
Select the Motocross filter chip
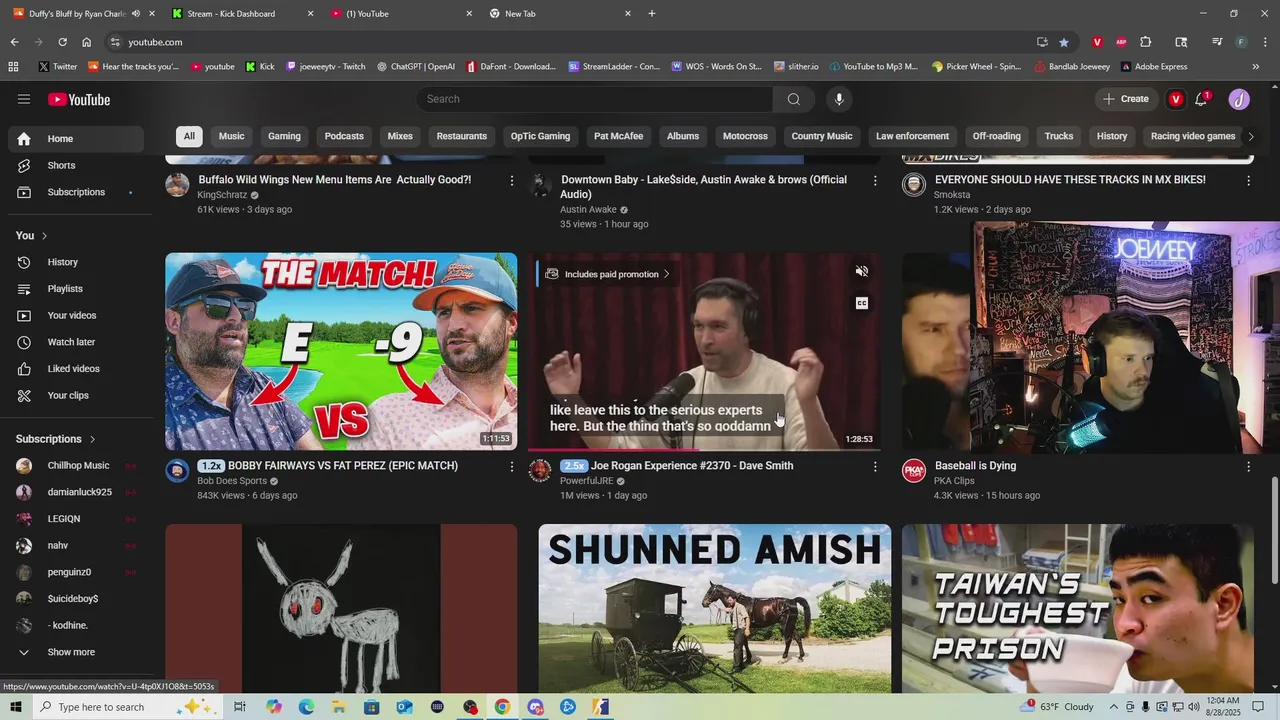click(x=745, y=136)
